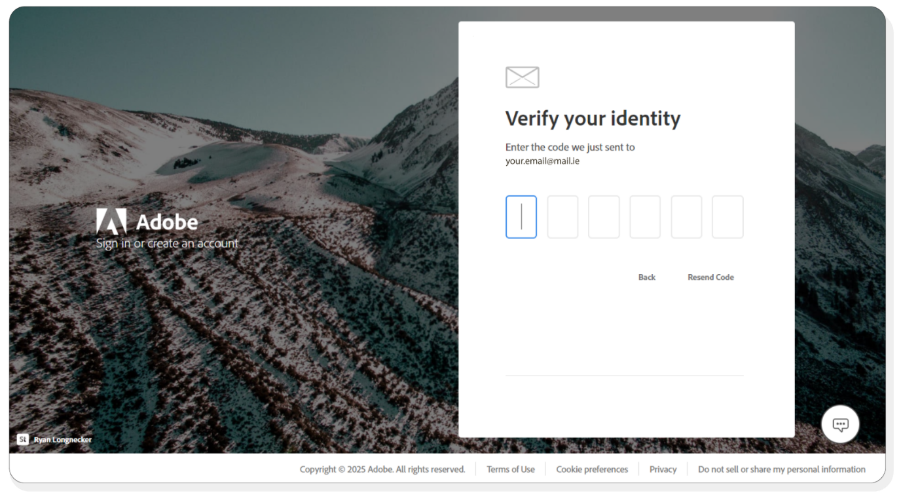Click the envelope mail icon

[522, 77]
